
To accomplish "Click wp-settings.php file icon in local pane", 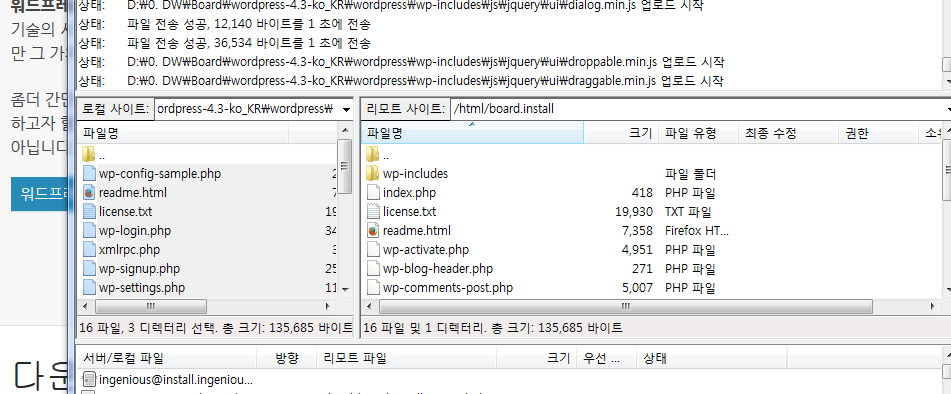I will pos(89,287).
